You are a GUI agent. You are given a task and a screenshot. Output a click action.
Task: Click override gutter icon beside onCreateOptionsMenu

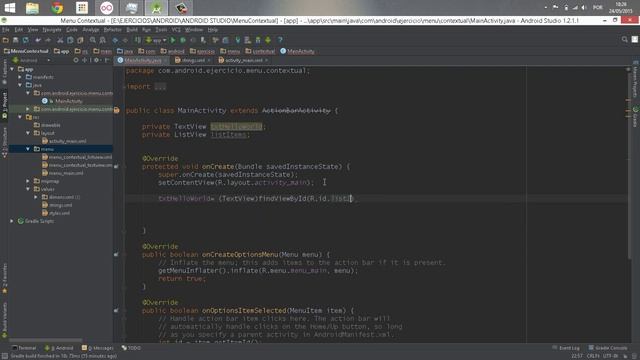[x=116, y=255]
